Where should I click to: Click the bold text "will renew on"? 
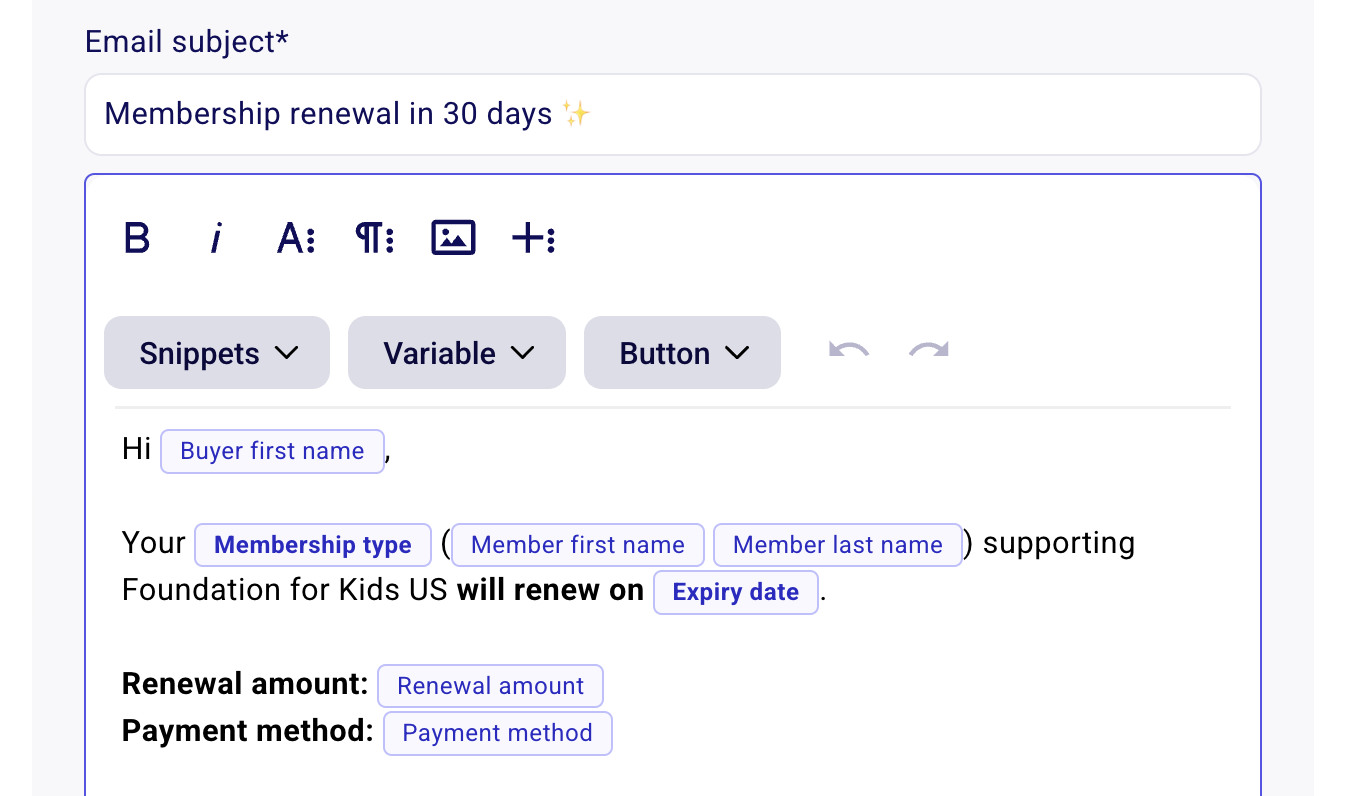[x=550, y=590]
